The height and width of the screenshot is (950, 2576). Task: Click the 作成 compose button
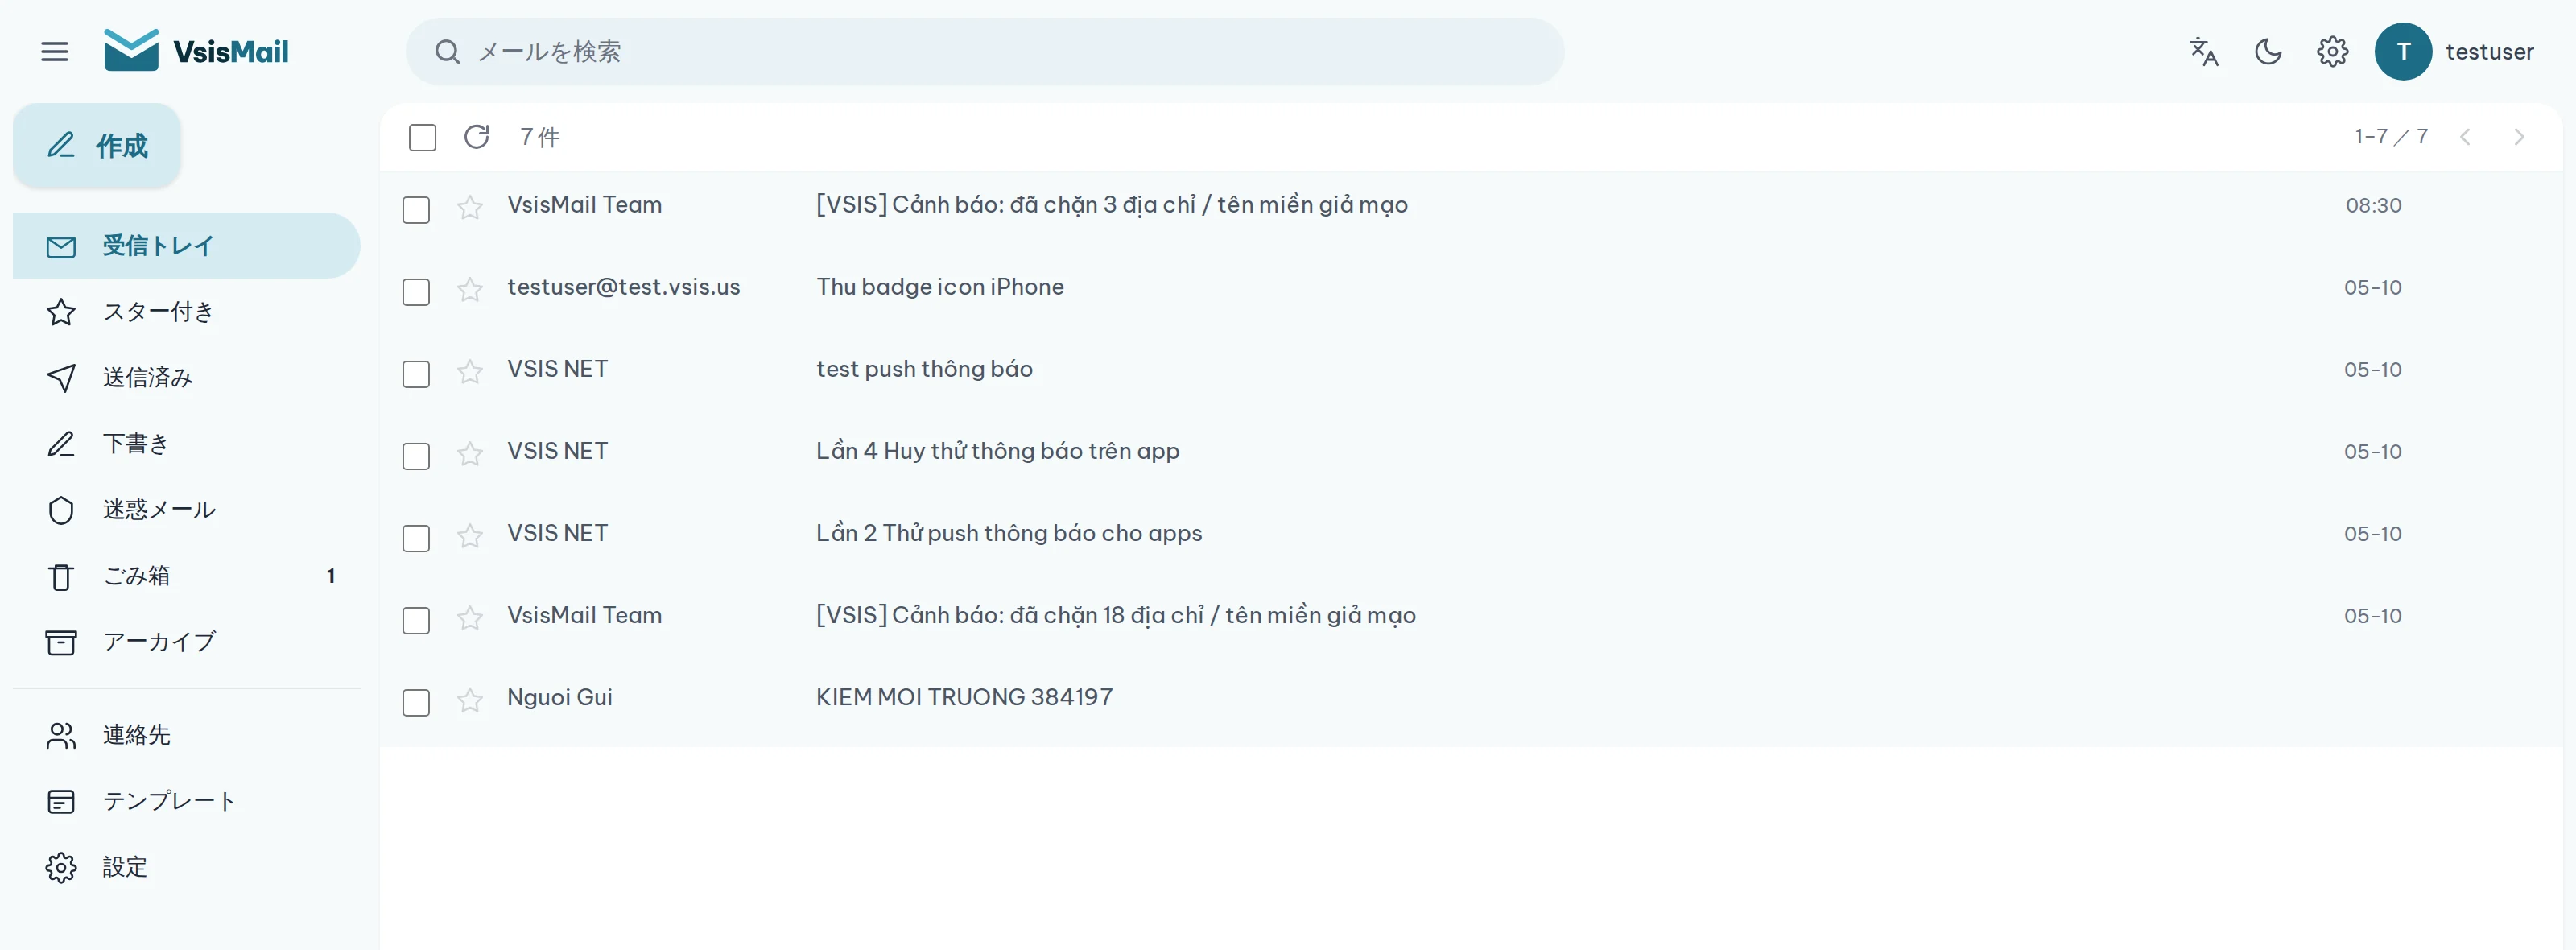pos(97,145)
